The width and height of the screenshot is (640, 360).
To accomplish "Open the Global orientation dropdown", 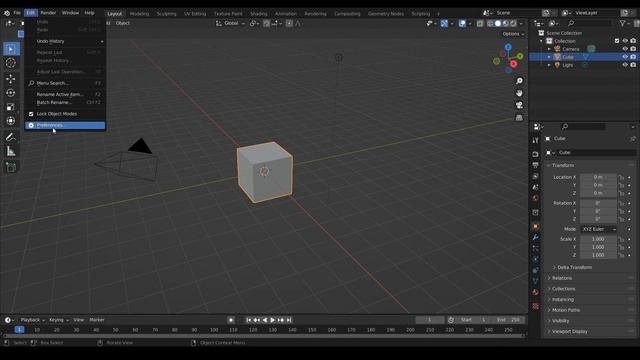I will 230,24.
